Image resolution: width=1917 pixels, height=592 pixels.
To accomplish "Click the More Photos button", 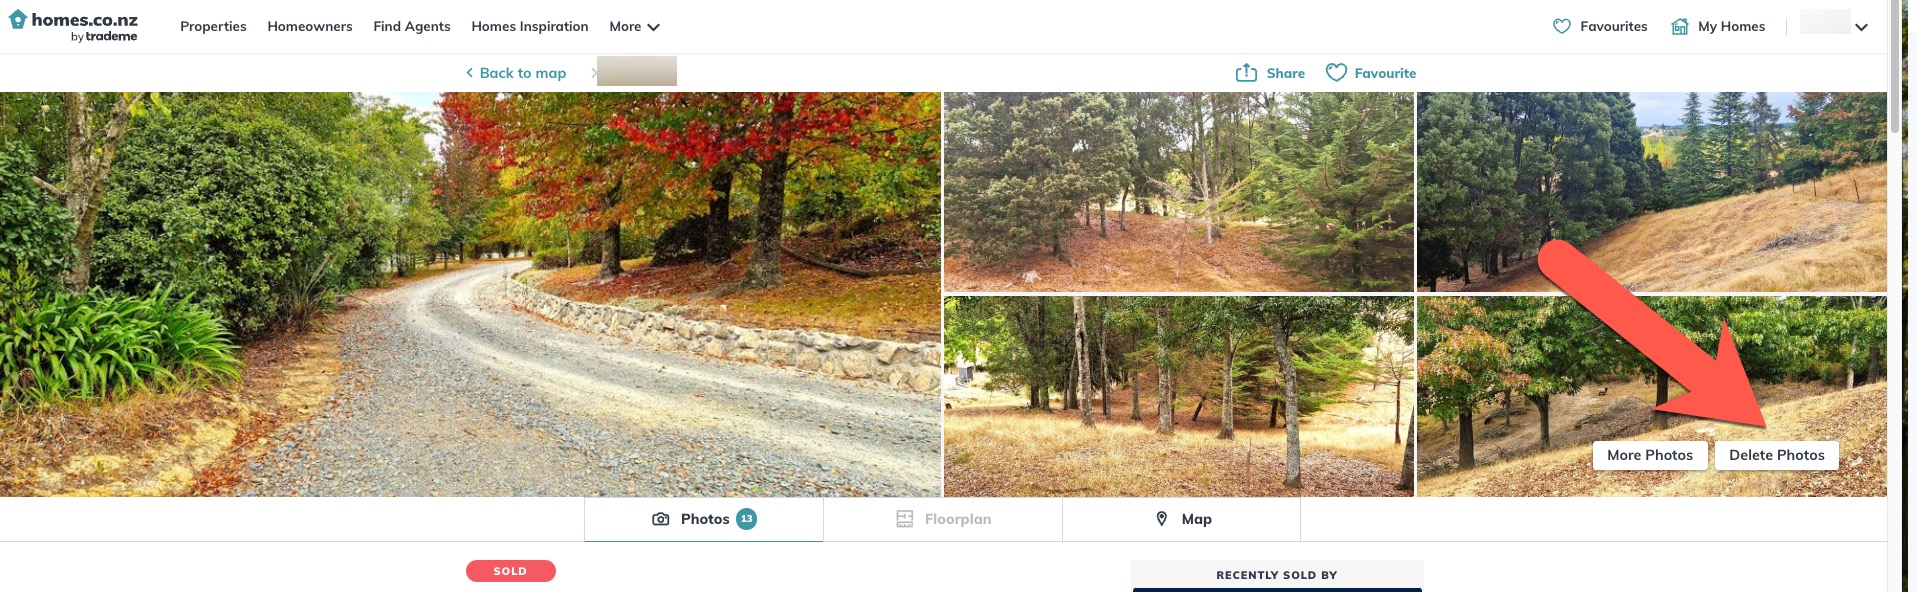I will pyautogui.click(x=1650, y=455).
